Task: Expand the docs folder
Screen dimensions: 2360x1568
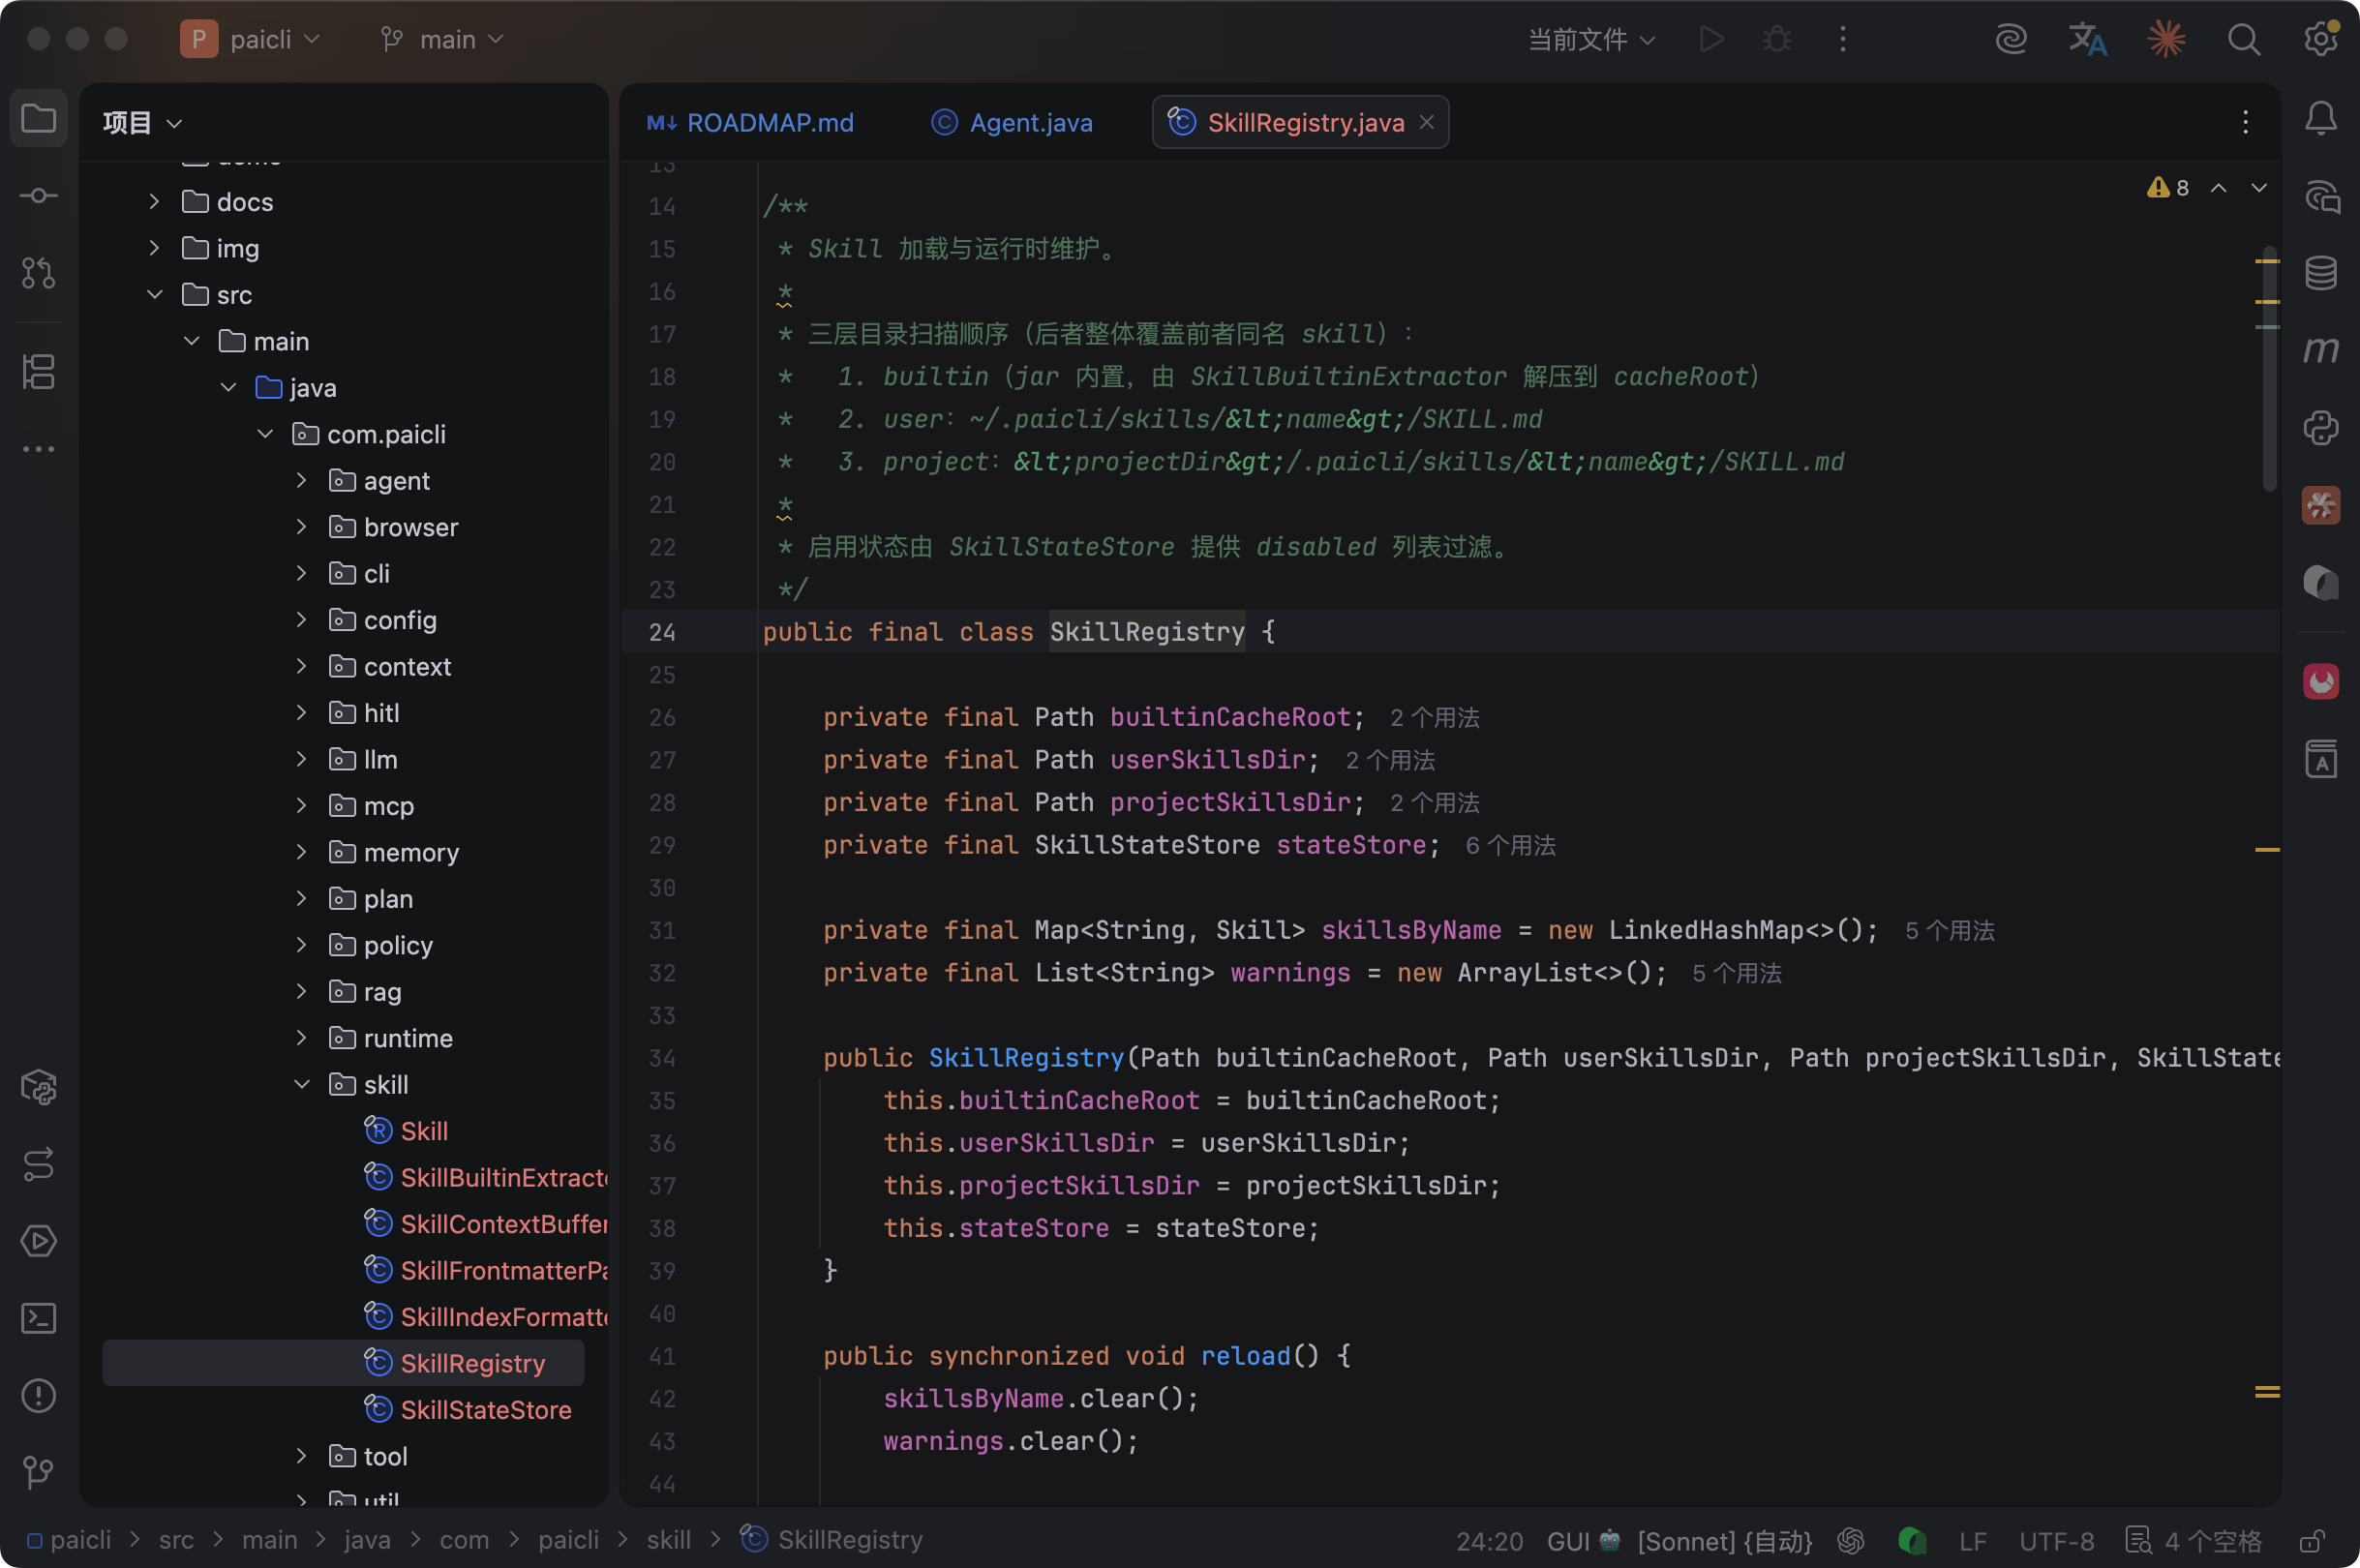Action: 154,202
